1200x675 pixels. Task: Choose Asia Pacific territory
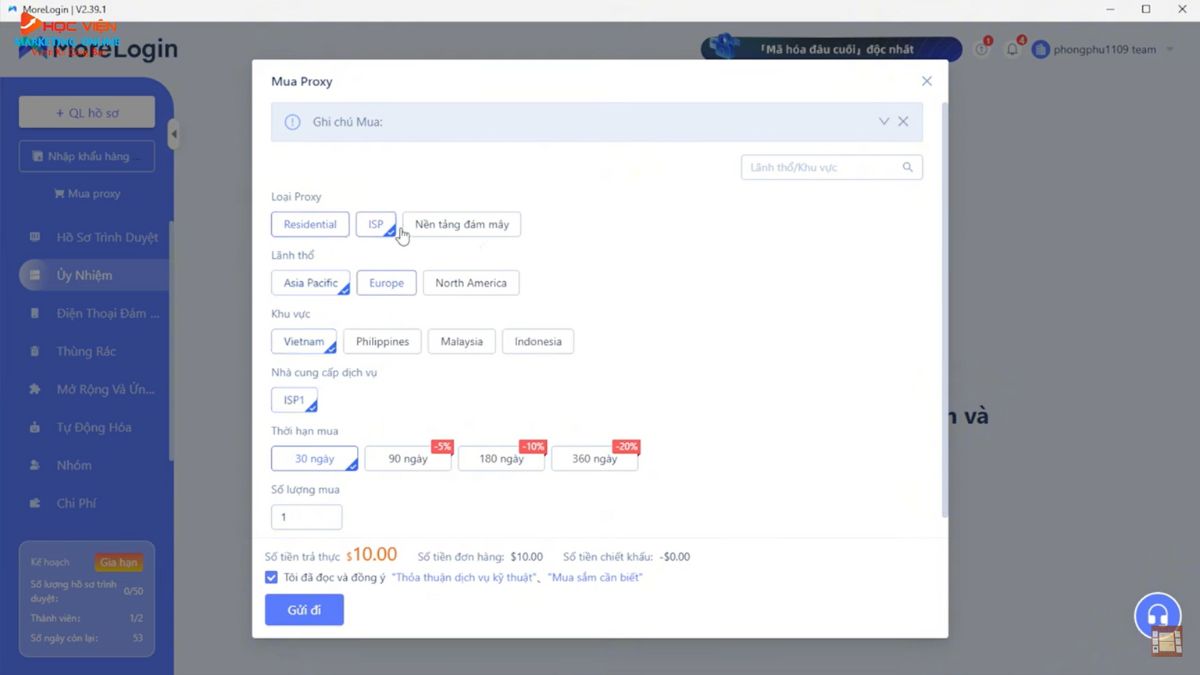[310, 283]
